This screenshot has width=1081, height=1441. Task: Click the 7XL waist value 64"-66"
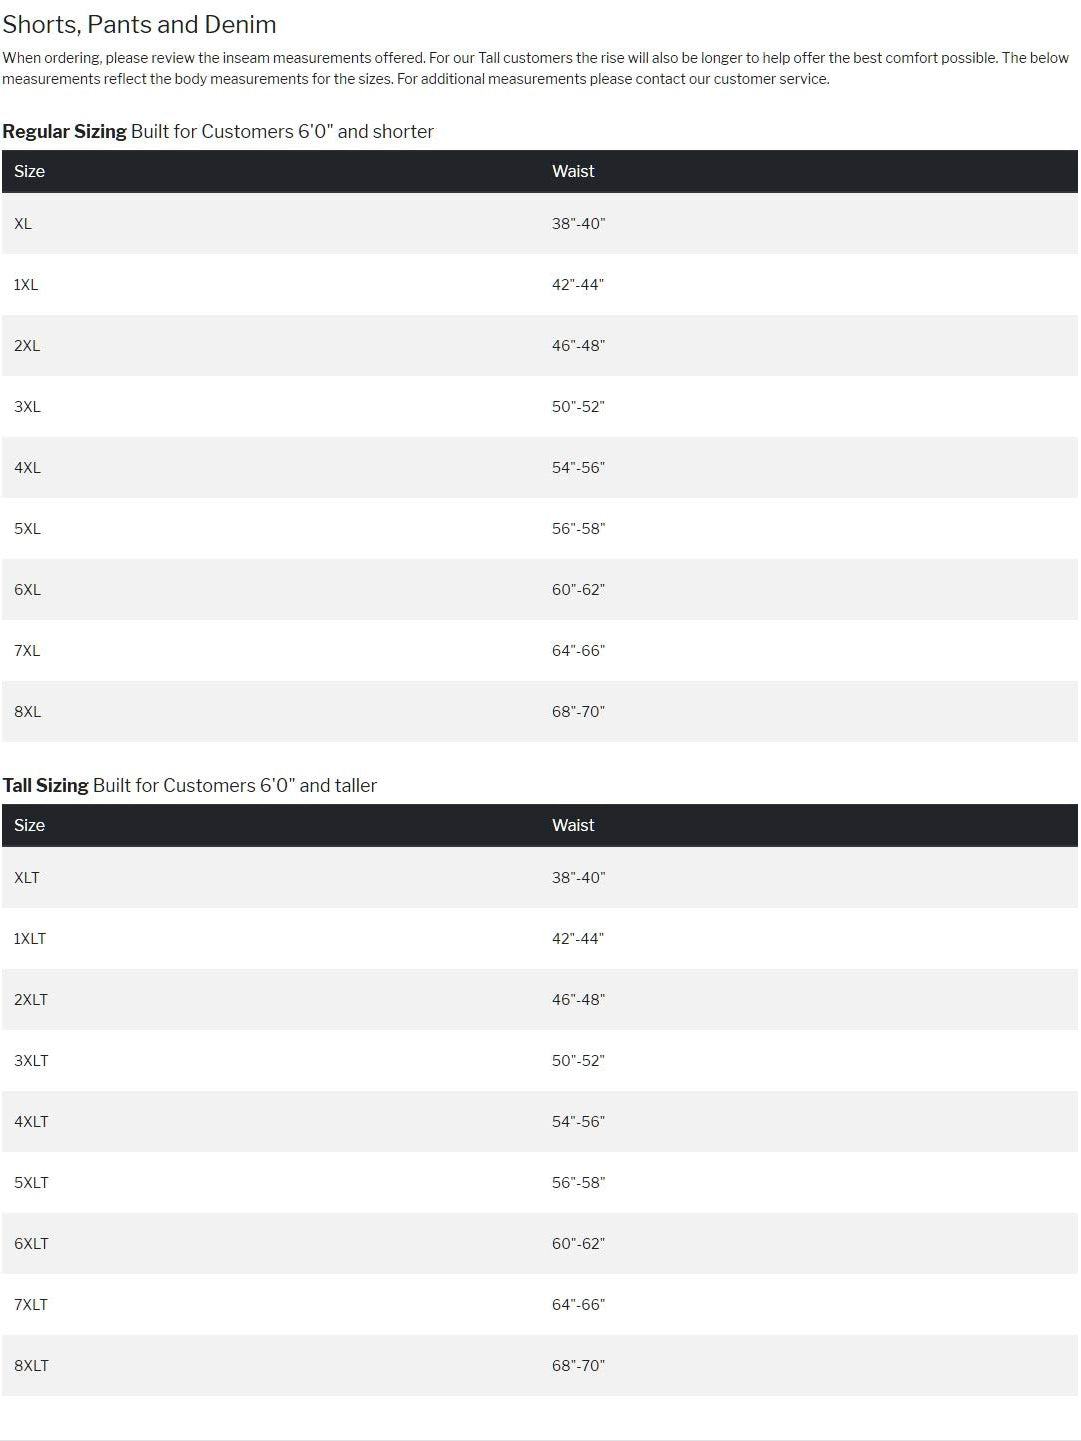(578, 650)
